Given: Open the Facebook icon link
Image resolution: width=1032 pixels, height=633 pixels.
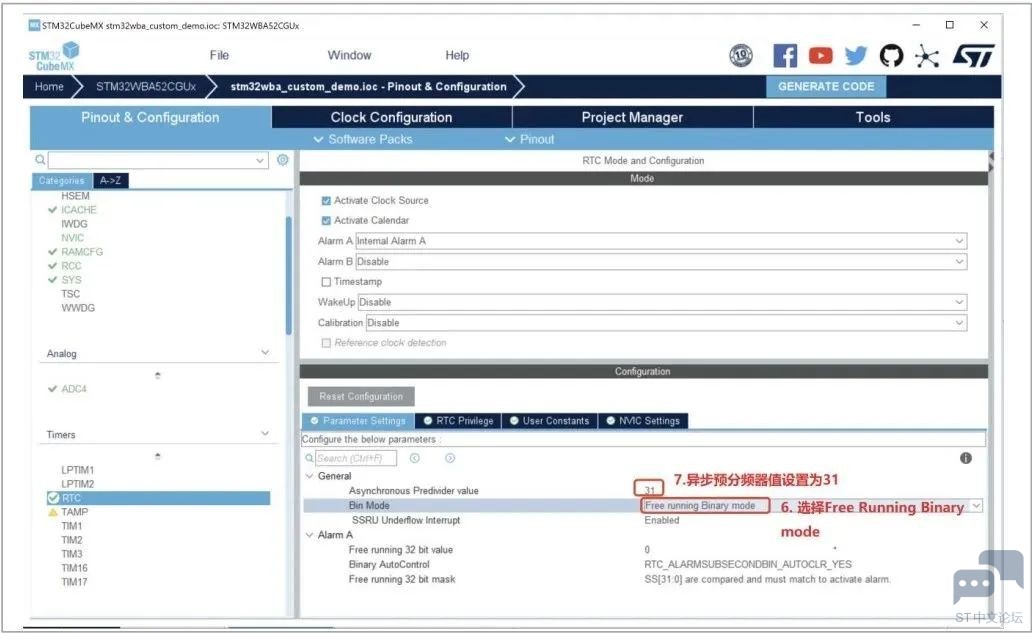Looking at the screenshot, I should coord(785,56).
